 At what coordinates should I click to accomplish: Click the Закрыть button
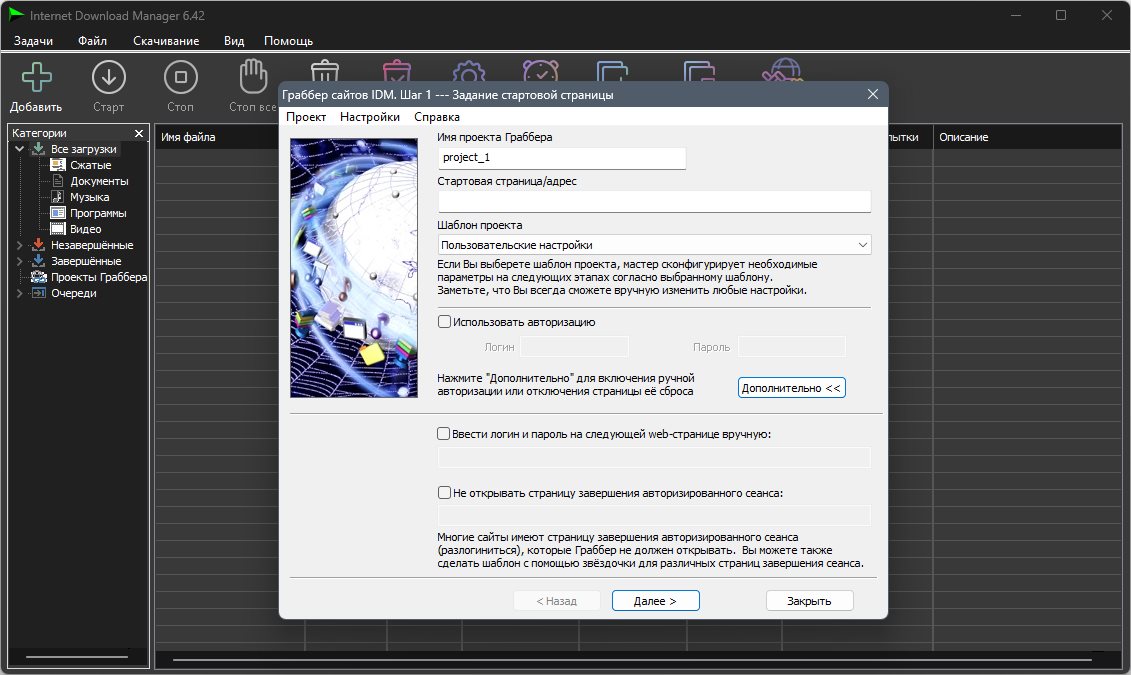click(809, 601)
